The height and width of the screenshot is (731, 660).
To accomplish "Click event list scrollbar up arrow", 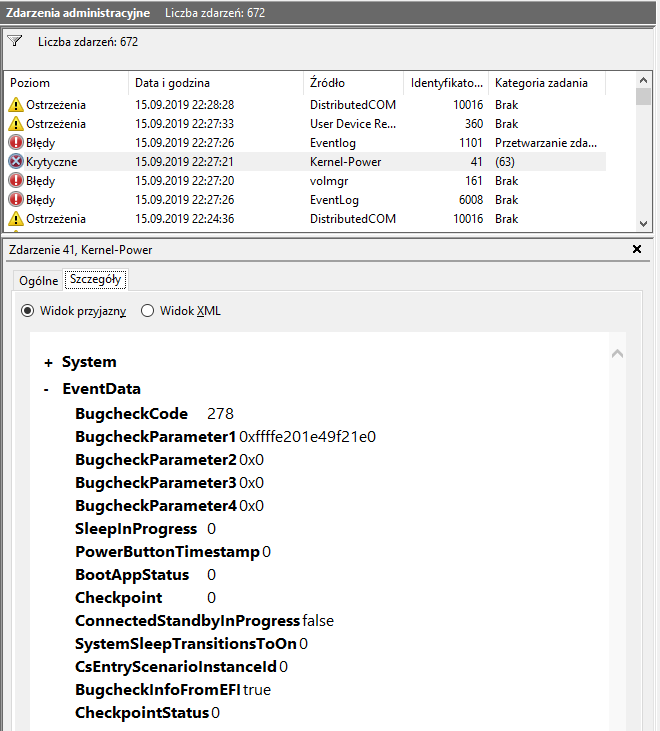I will coord(644,80).
